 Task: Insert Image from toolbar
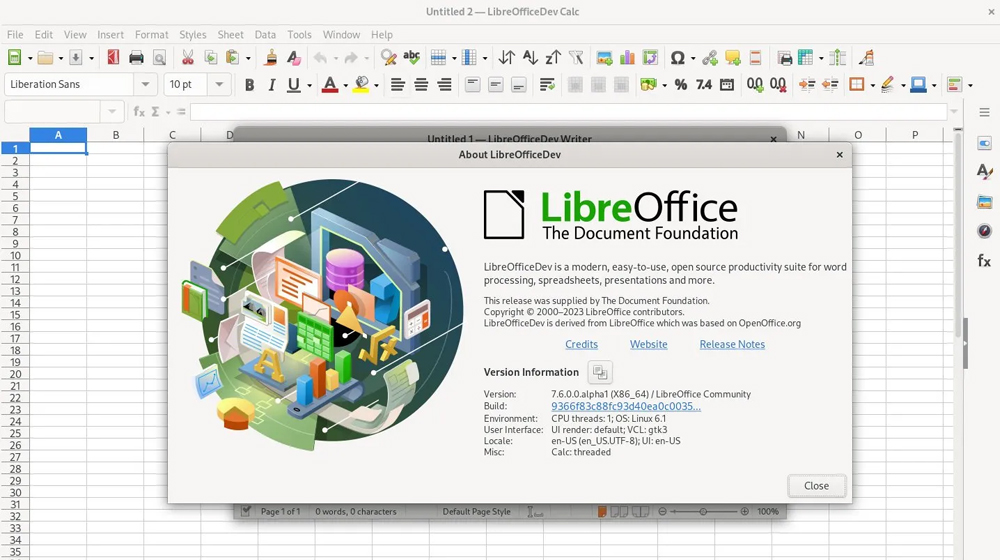tap(605, 58)
